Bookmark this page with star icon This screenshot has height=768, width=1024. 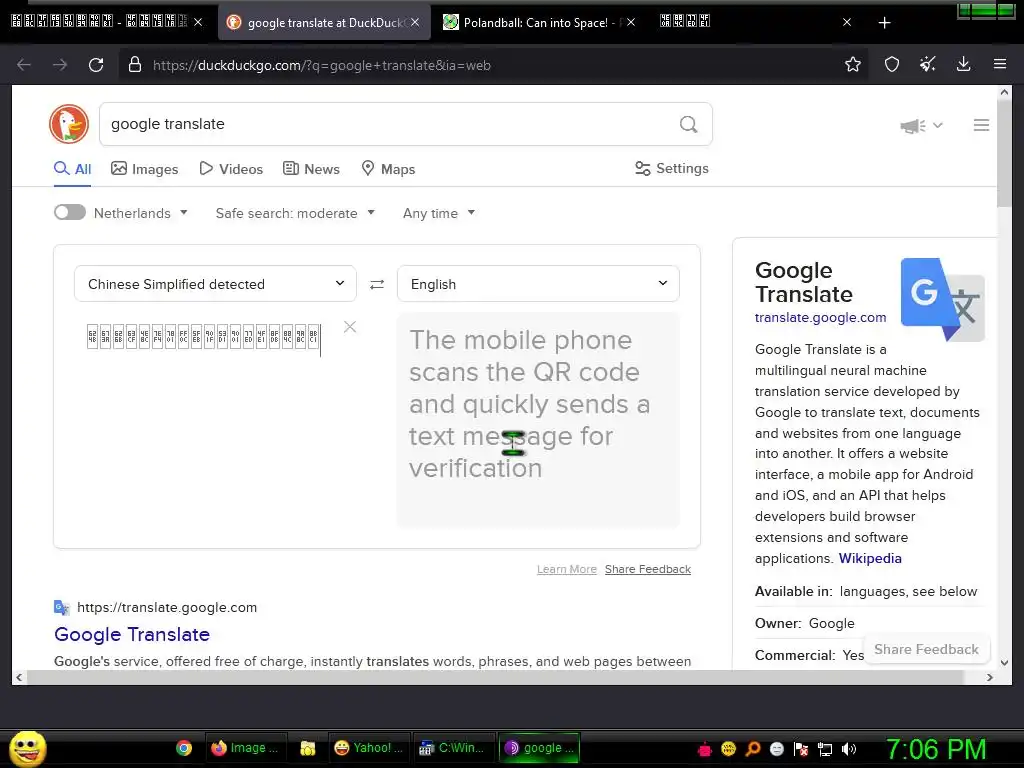[852, 64]
